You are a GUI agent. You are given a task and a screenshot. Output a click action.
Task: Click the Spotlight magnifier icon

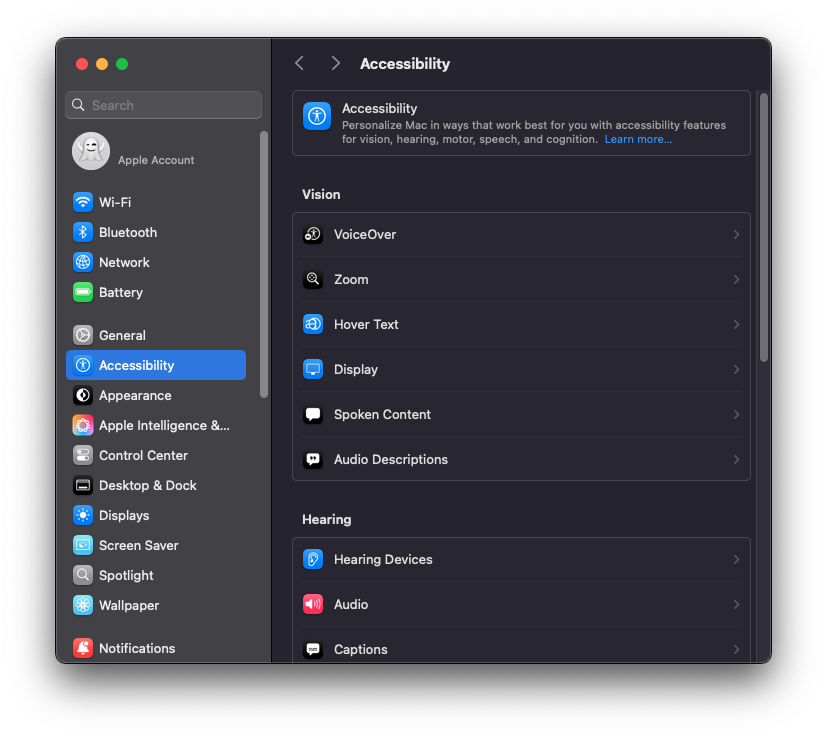click(83, 575)
